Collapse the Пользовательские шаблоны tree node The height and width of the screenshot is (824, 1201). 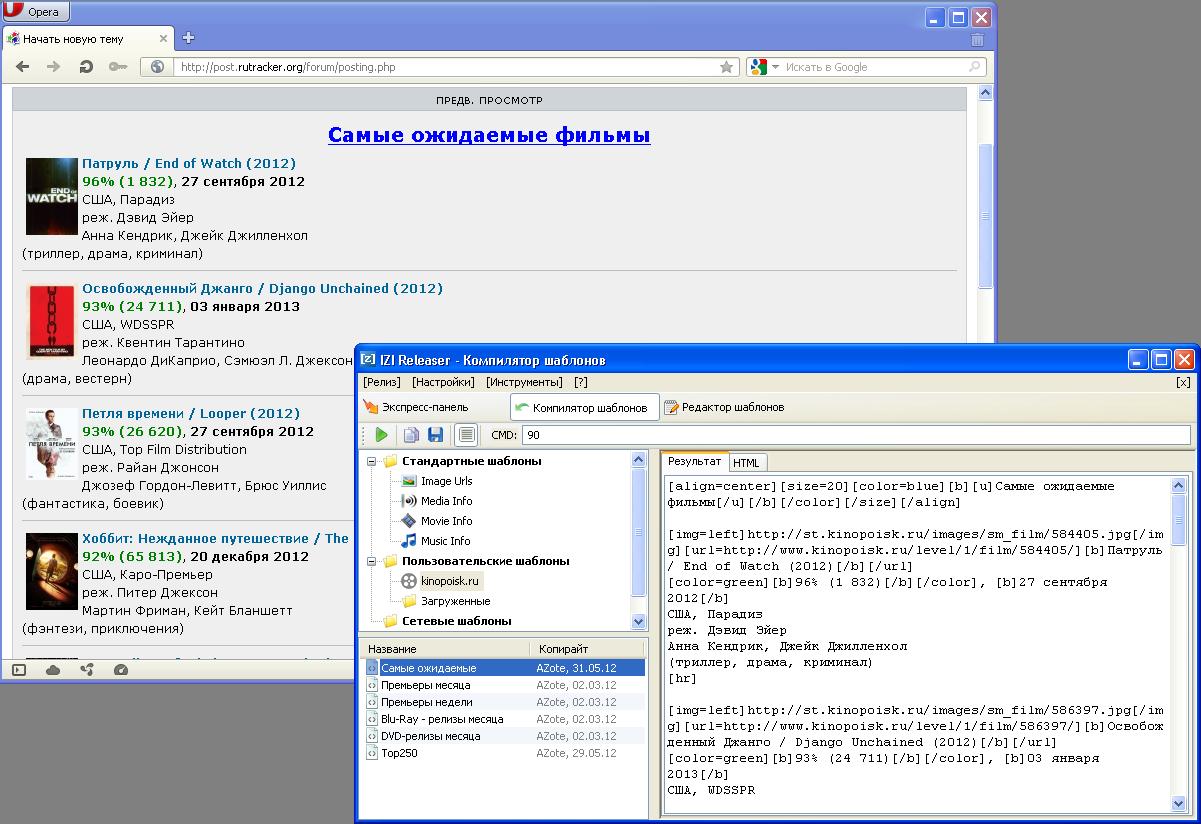click(x=372, y=562)
